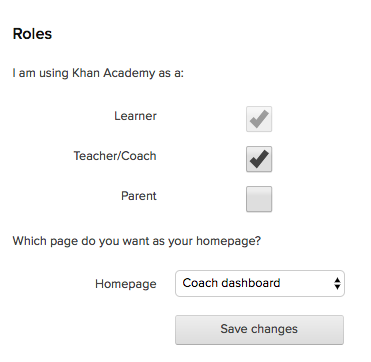Click the Coach dashboard selected value
The width and height of the screenshot is (371, 362).
coord(231,283)
